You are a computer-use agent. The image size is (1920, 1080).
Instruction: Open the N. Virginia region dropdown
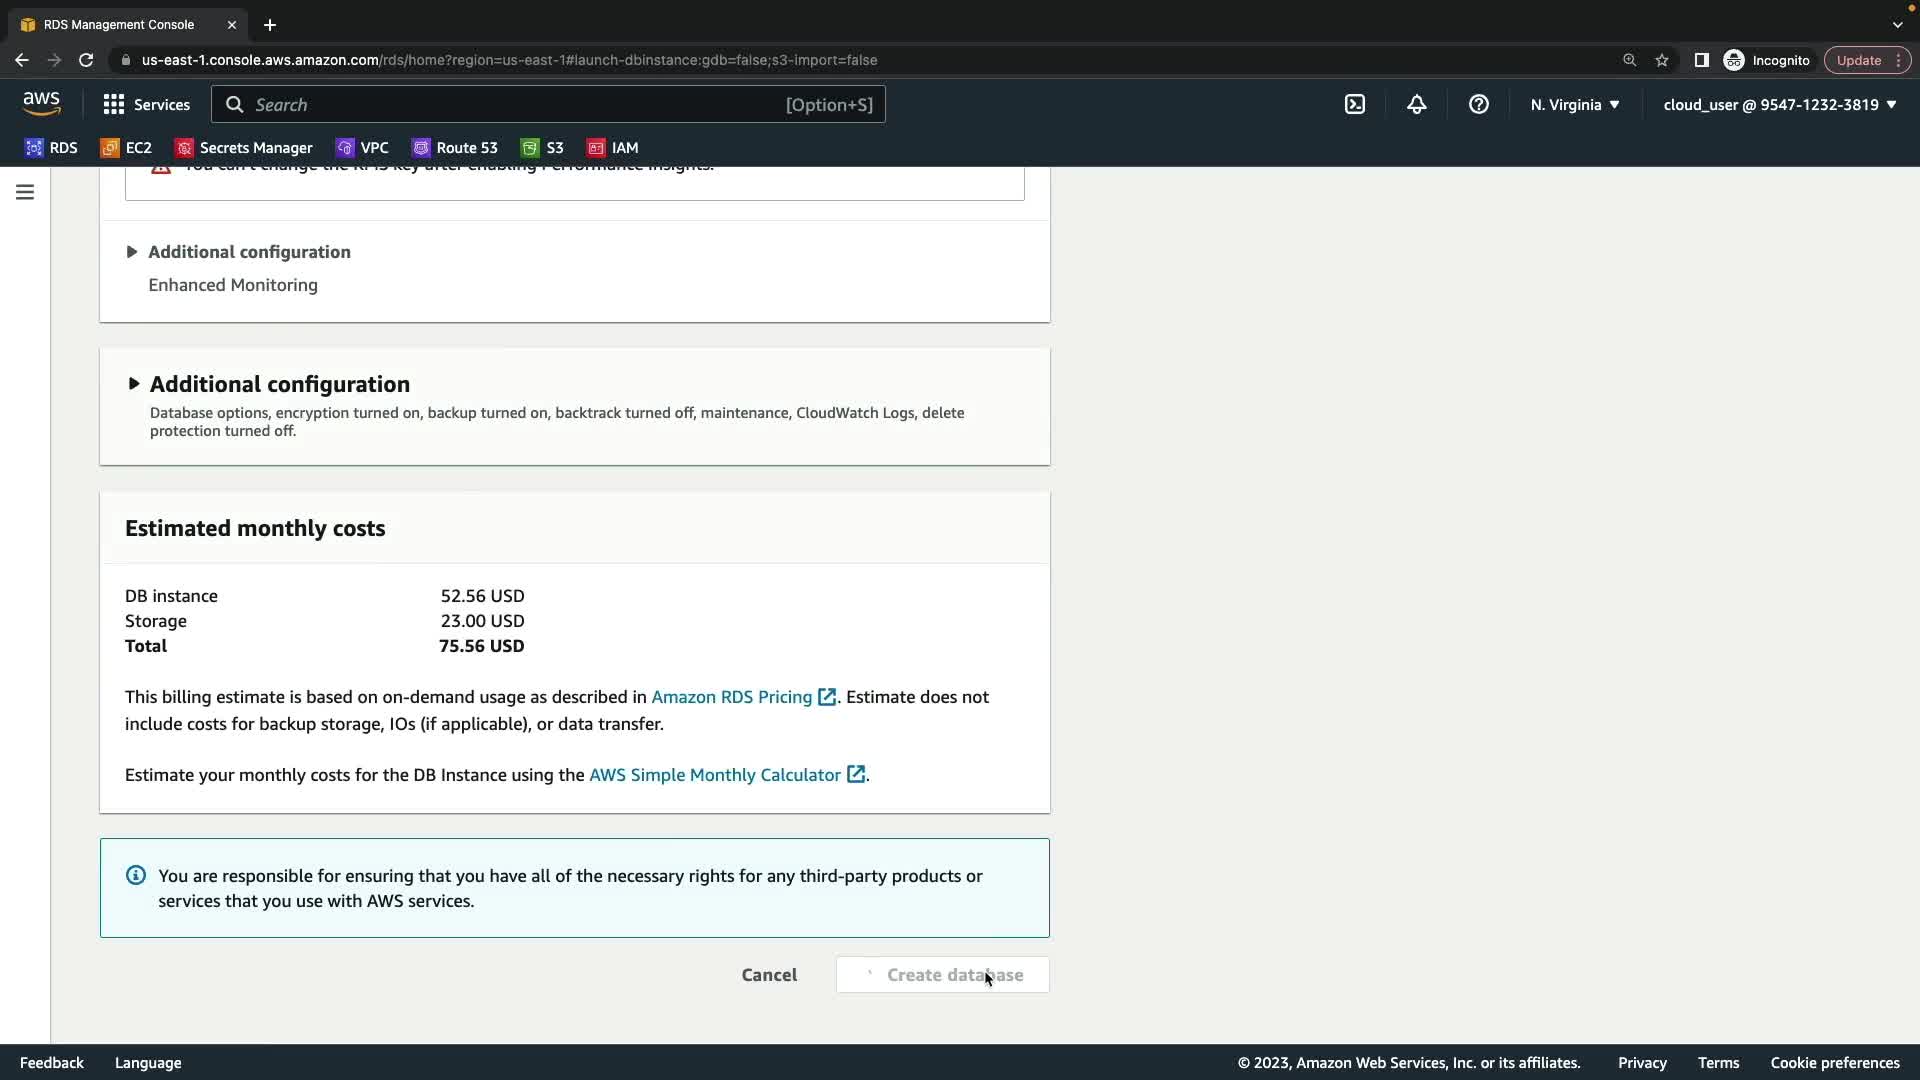[x=1574, y=105]
